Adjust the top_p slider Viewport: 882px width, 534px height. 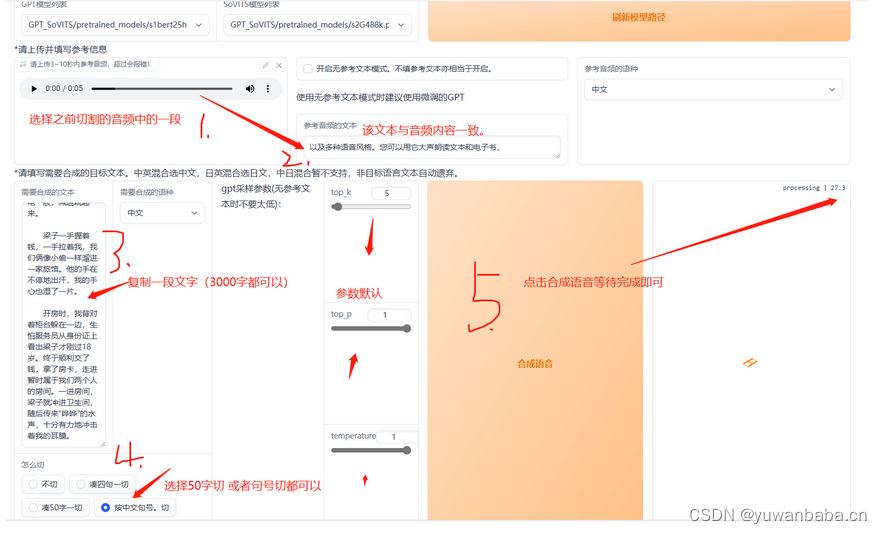tap(371, 329)
